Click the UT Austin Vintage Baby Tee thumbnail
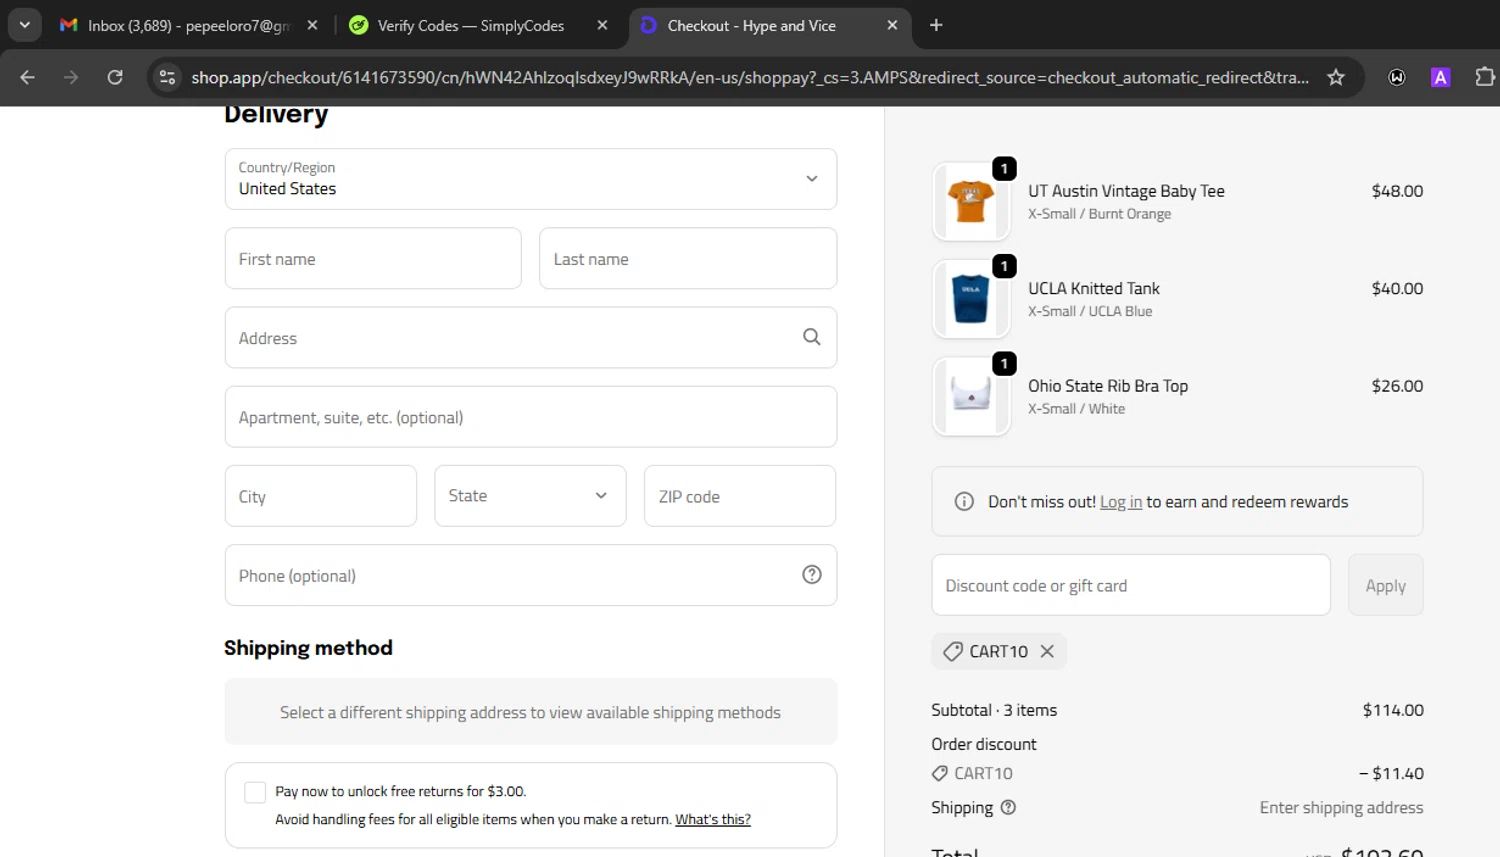The image size is (1500, 857). (x=971, y=201)
